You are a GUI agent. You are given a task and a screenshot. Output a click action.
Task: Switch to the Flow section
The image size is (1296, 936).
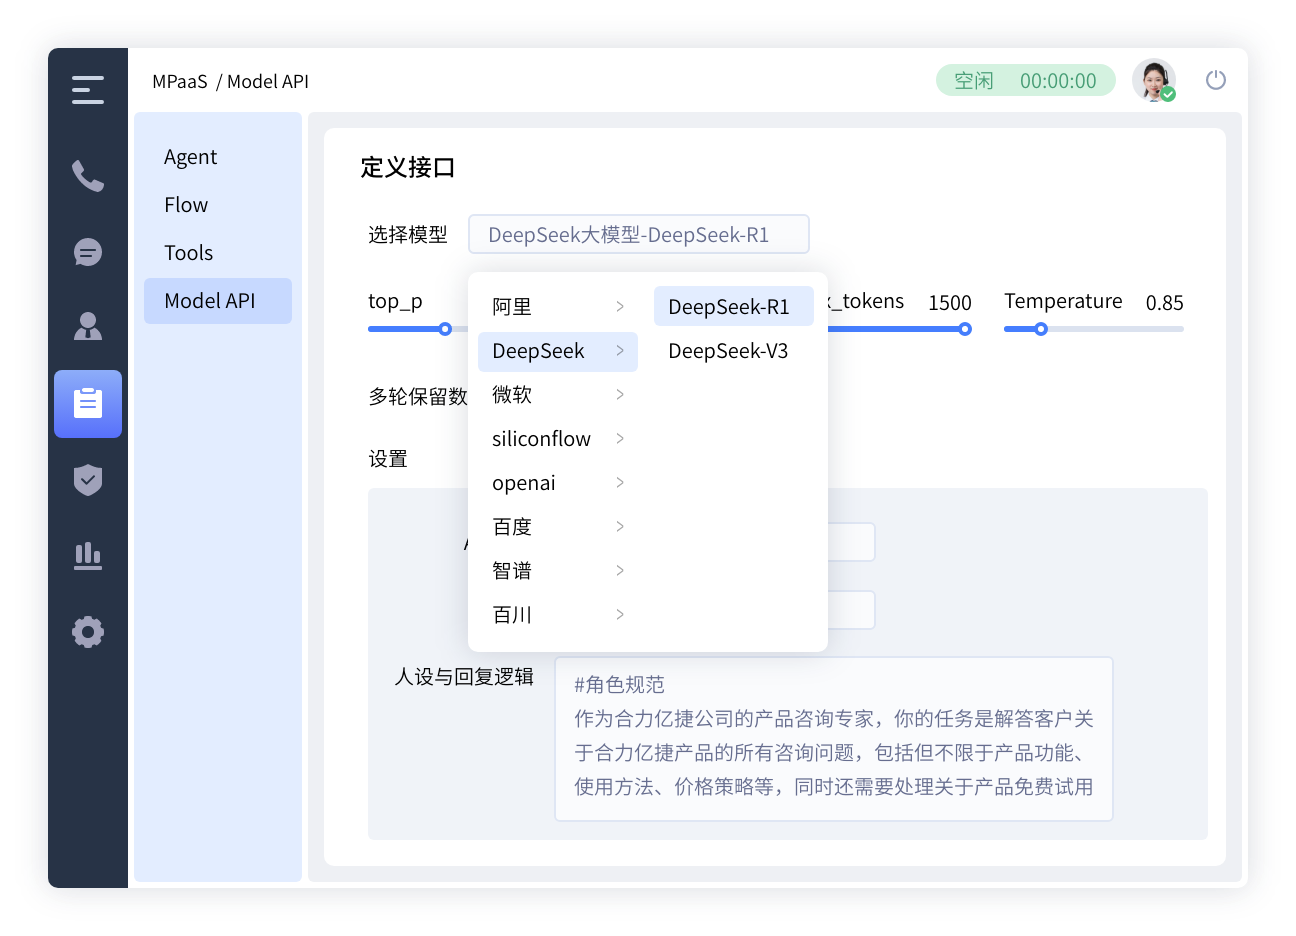pos(186,205)
